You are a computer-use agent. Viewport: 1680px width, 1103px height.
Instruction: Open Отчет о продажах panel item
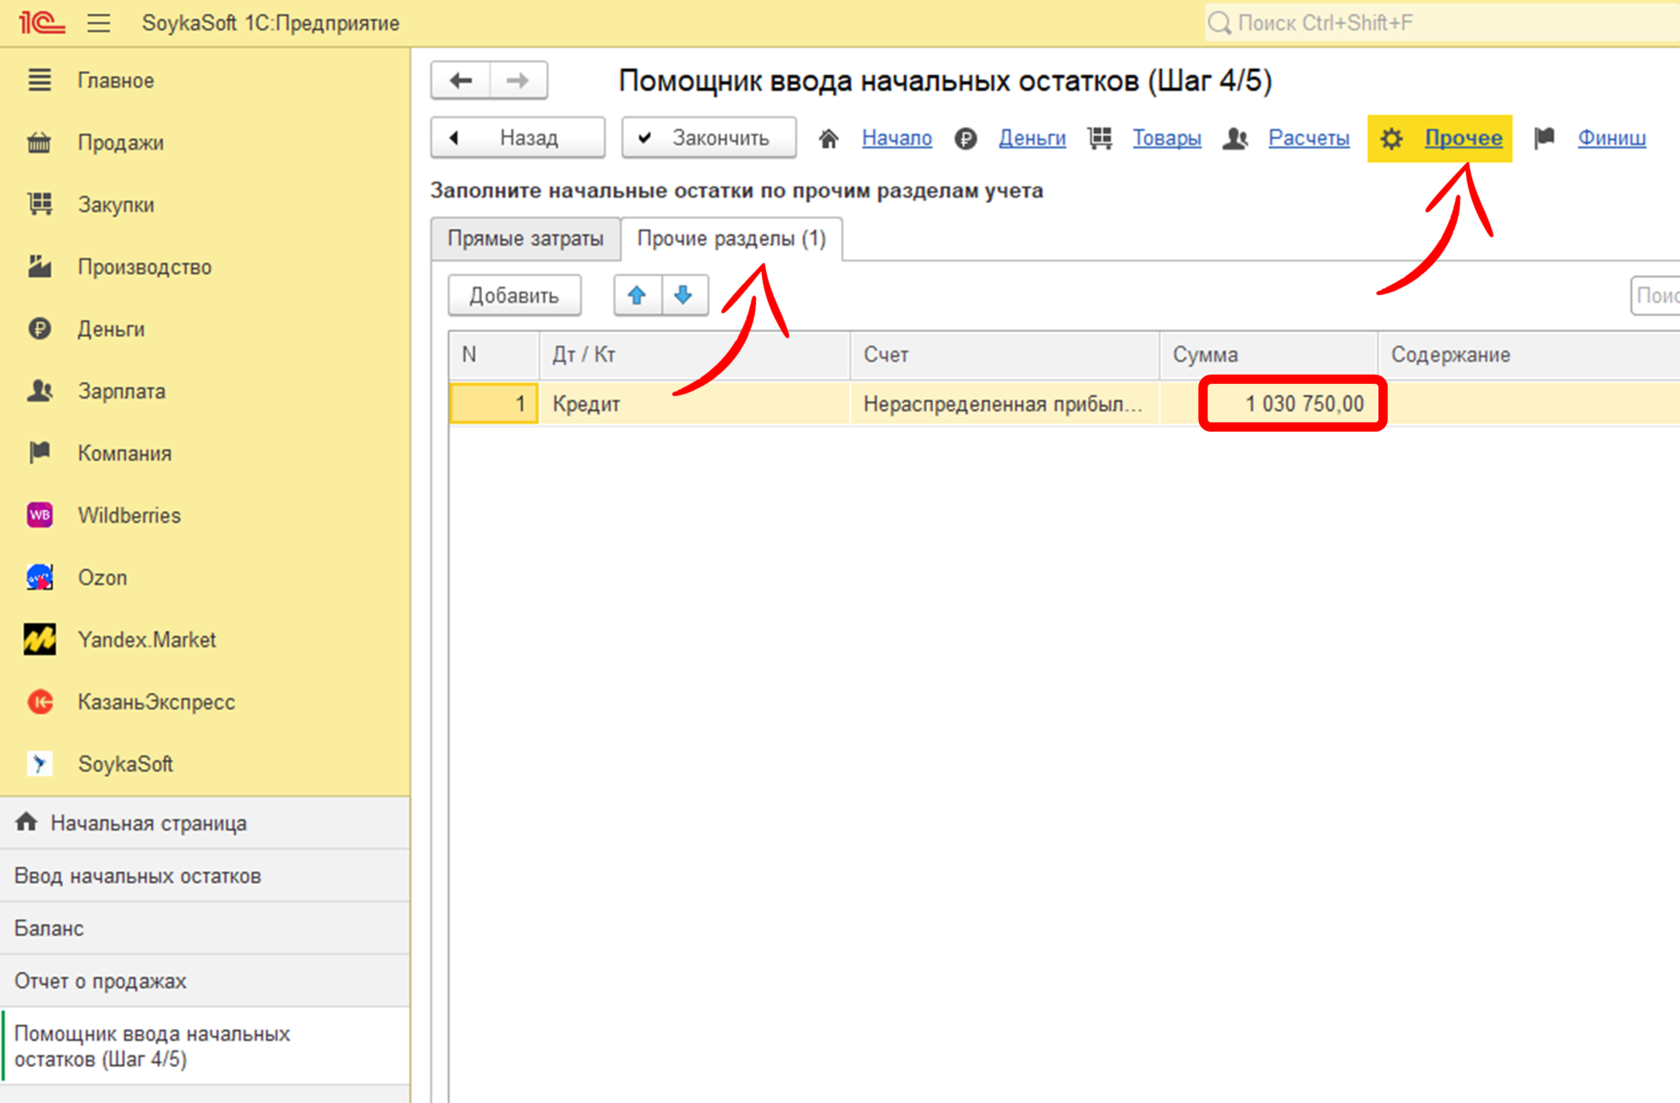[x=205, y=981]
